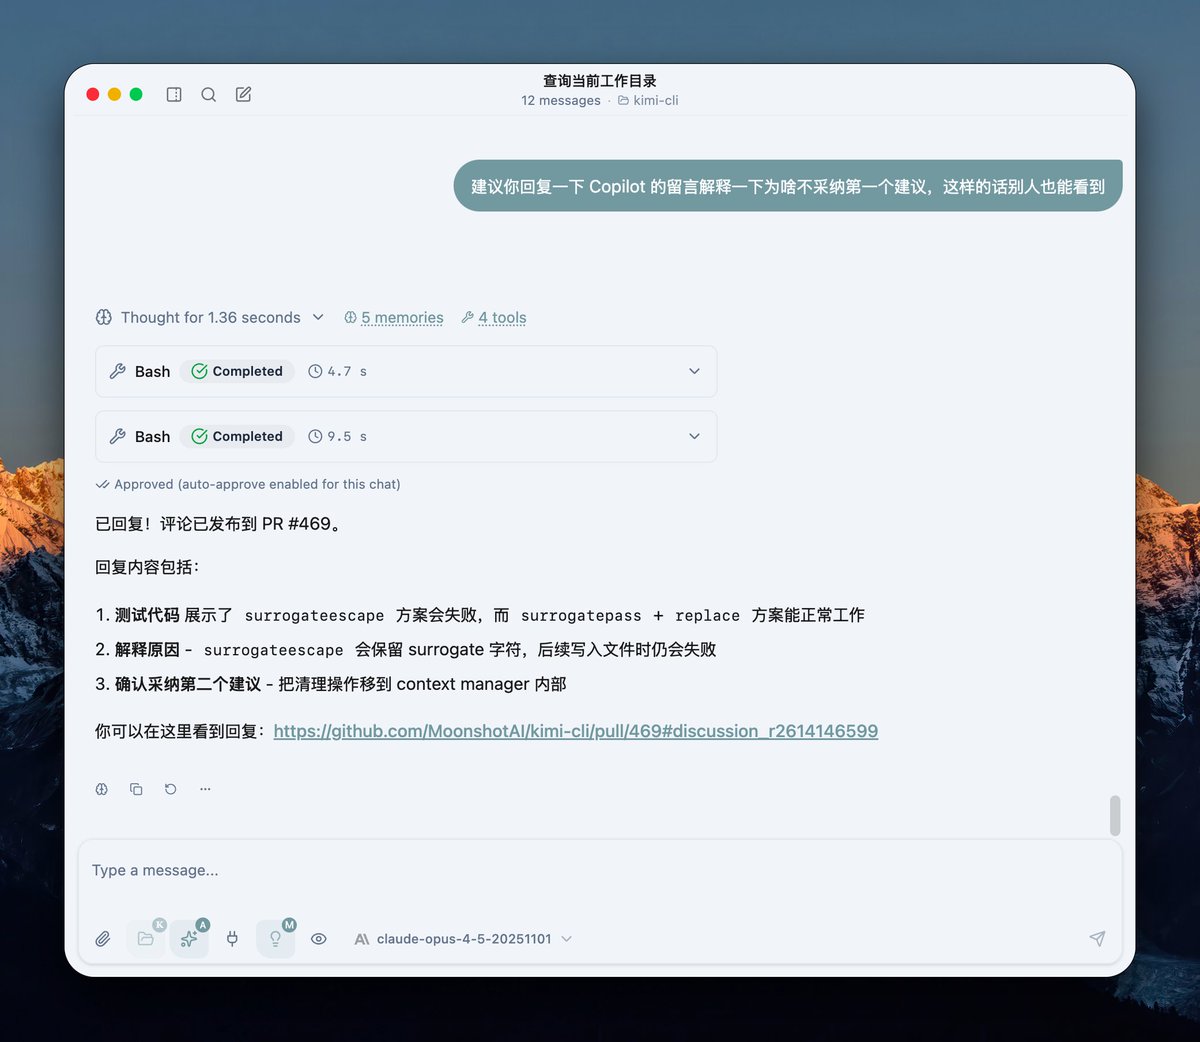Screen dimensions: 1200x1042
Task: Toggle the sidebar panel icon
Action: 174,94
